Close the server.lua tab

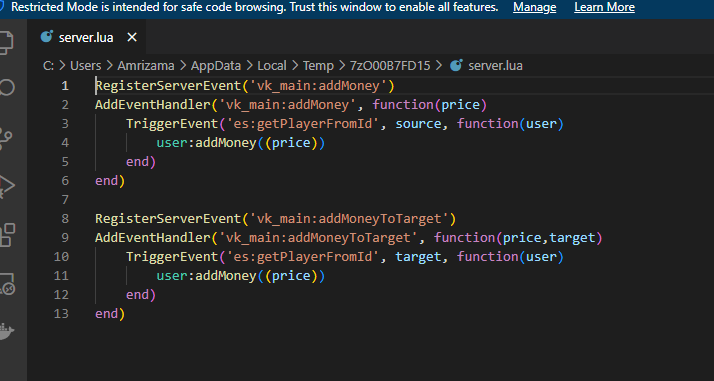[x=132, y=37]
